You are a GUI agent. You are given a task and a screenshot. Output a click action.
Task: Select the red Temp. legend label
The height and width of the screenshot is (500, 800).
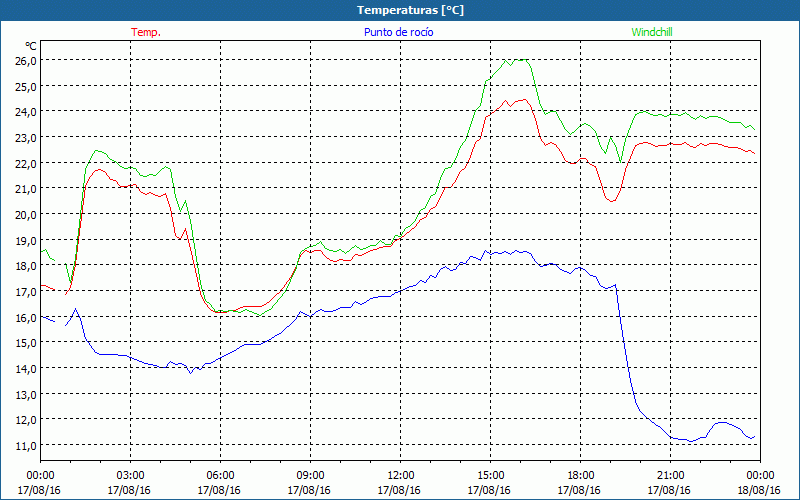tap(146, 32)
